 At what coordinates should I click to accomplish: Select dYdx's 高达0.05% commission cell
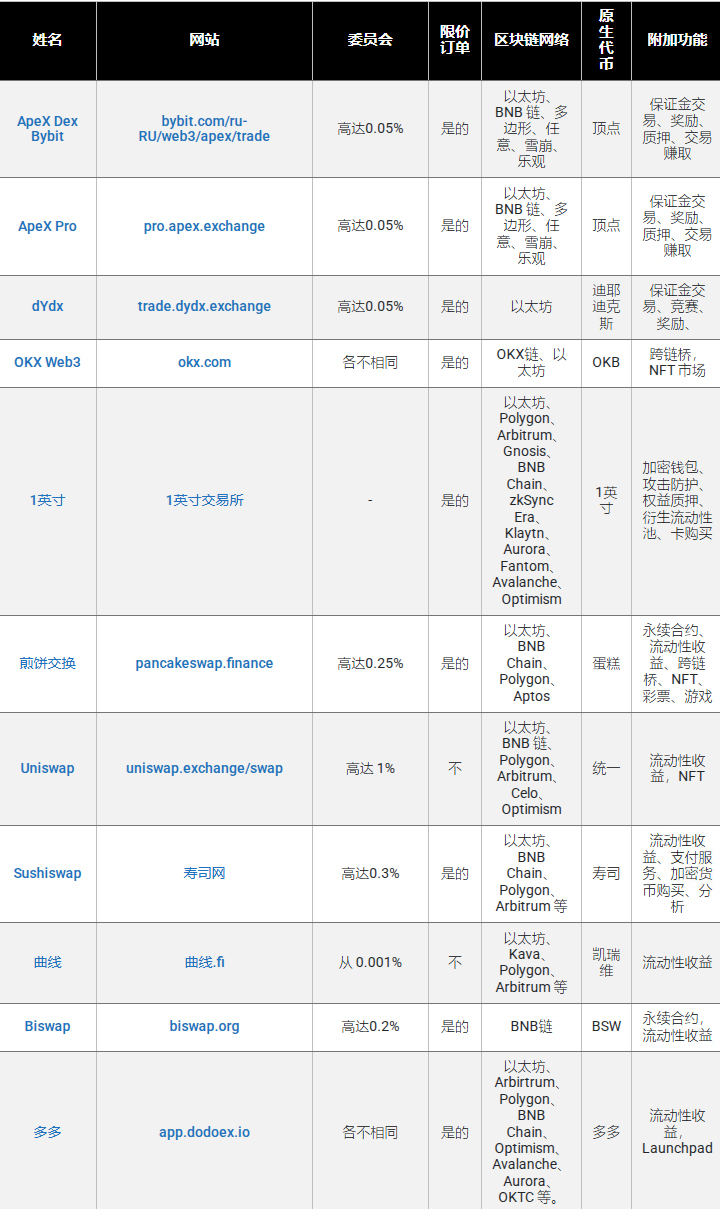(370, 306)
